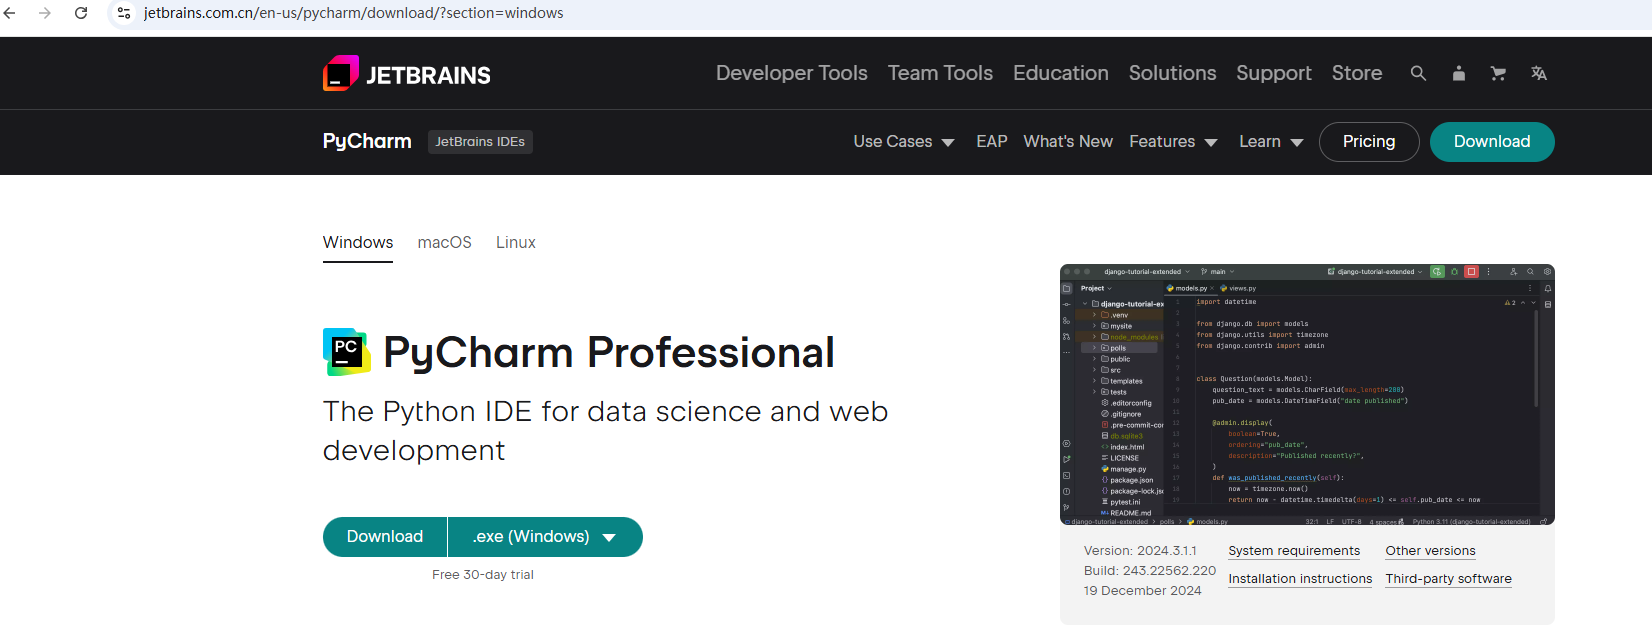Viewport: 1652px width, 641px height.
Task: Click the 'Build: 243.22562.220' text
Action: pyautogui.click(x=1150, y=571)
